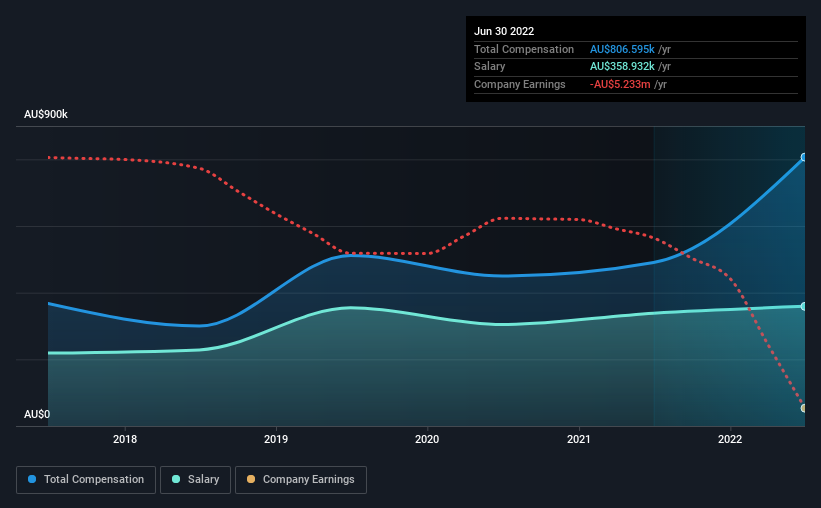This screenshot has width=821, height=508.
Task: Select the 2019 x-axis label
Action: pos(276,439)
